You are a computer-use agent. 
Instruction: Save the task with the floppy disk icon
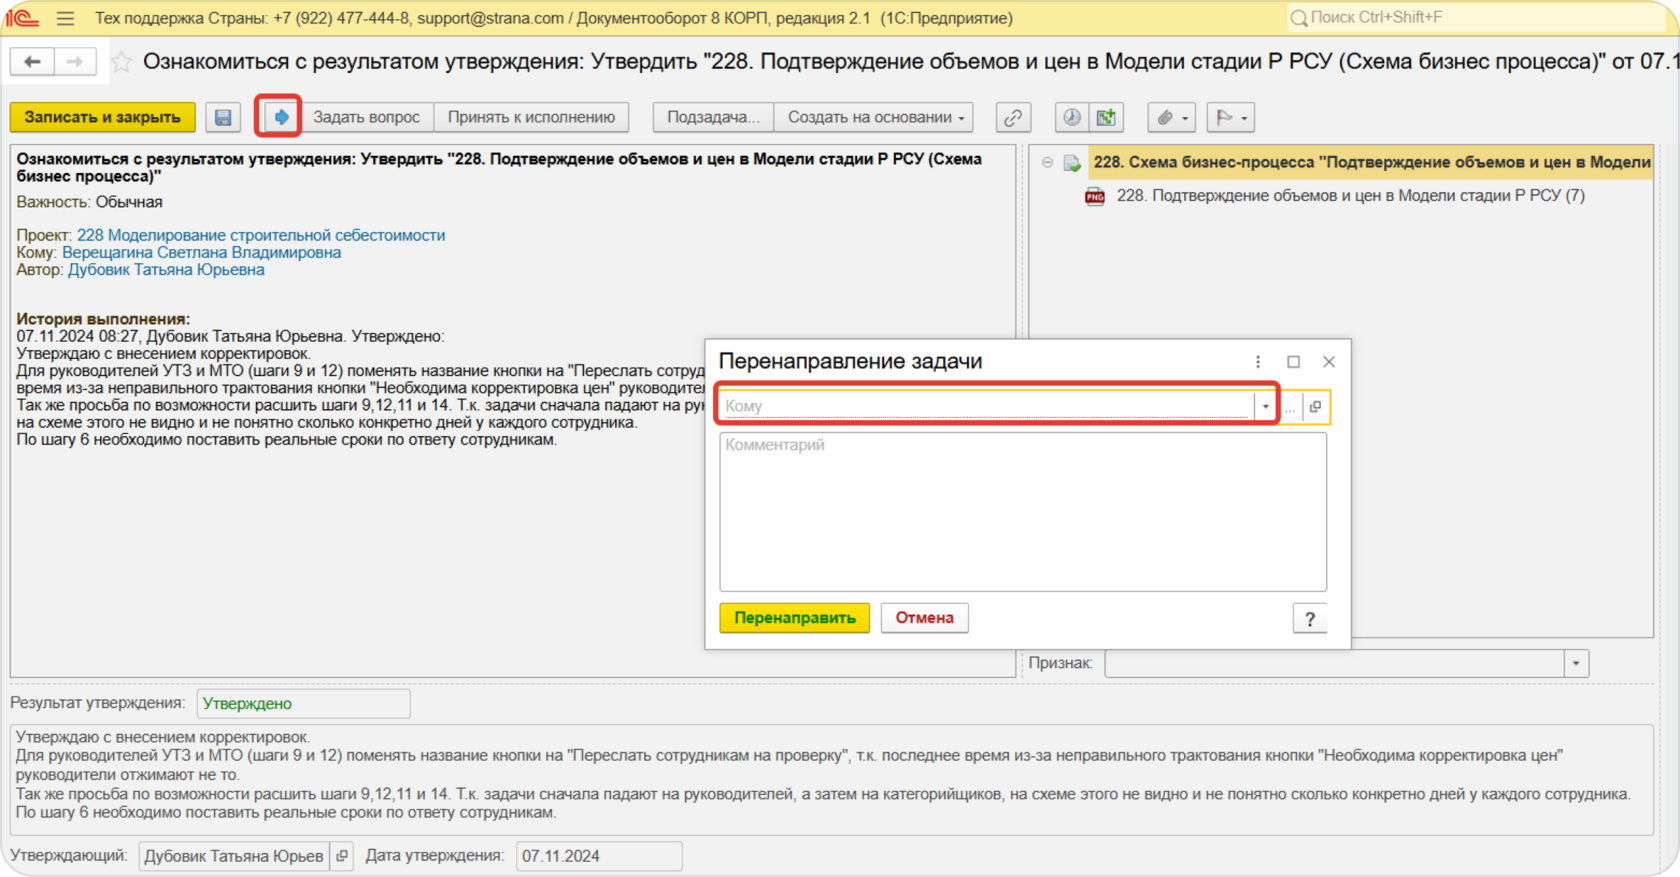click(223, 118)
